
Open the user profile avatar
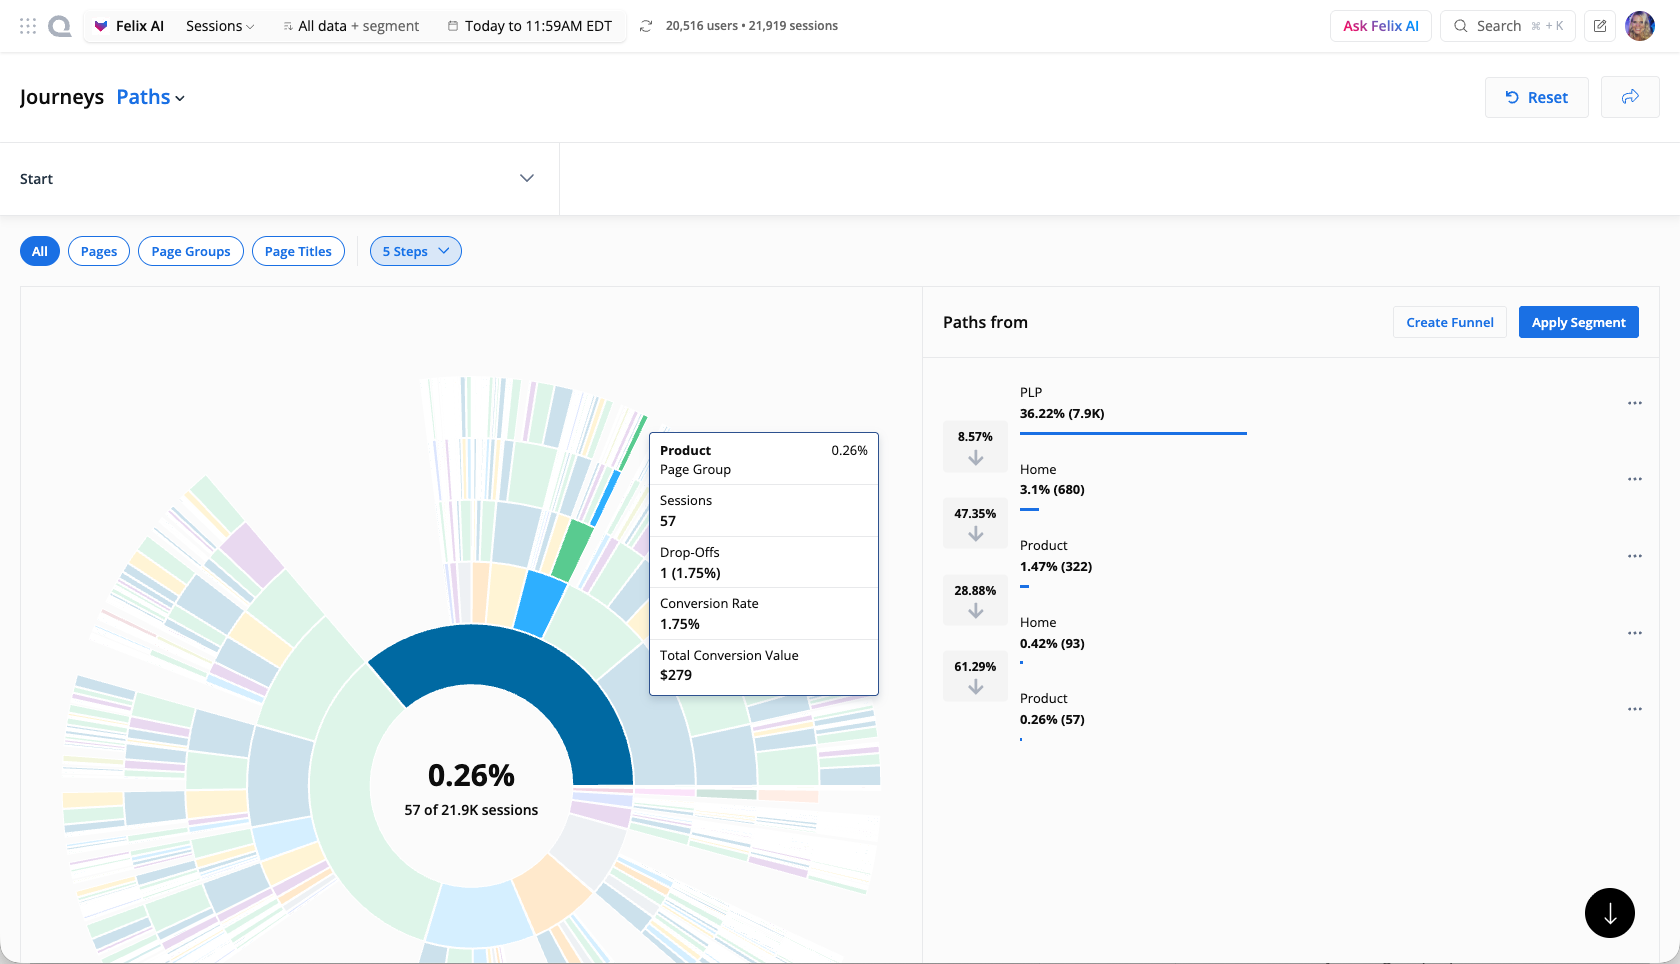[x=1640, y=26]
